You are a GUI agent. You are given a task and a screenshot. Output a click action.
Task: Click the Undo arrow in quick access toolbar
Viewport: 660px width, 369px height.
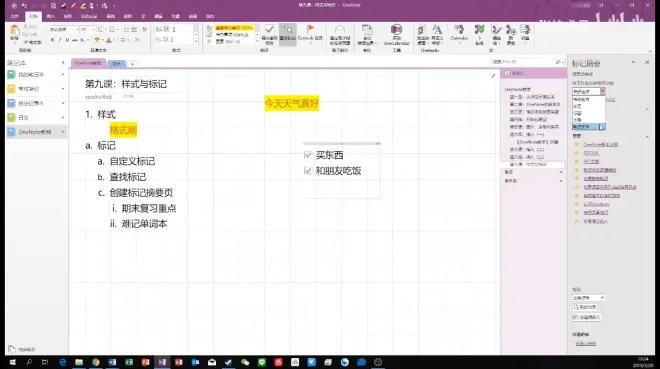click(24, 5)
